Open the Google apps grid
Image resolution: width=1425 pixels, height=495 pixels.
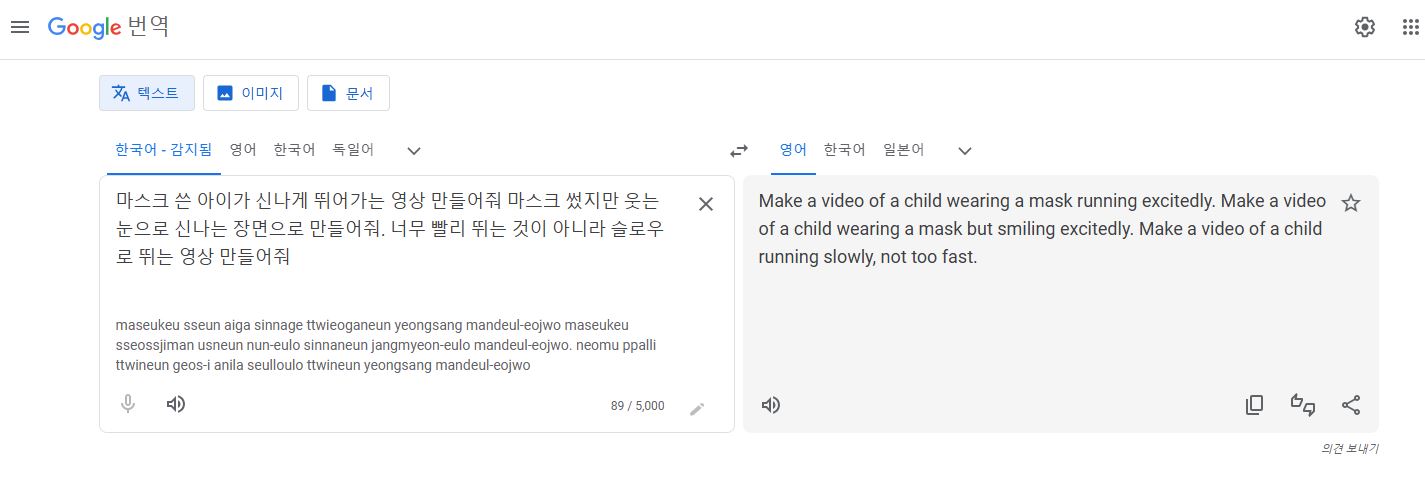[x=1411, y=27]
